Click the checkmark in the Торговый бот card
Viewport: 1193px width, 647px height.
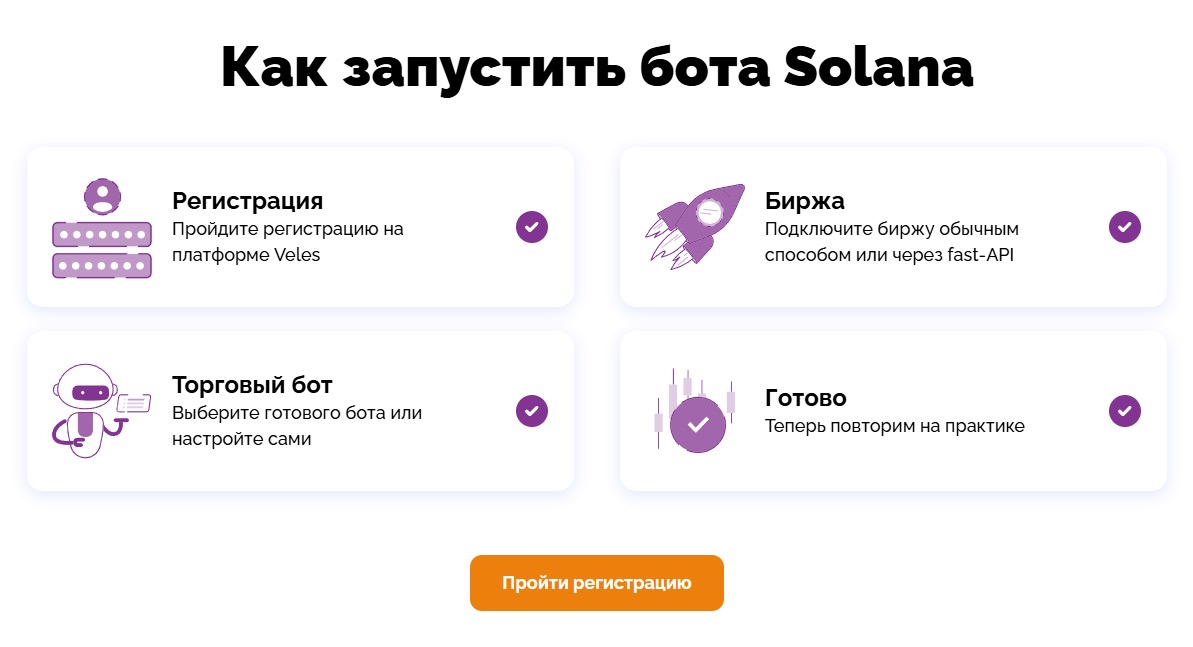(532, 411)
